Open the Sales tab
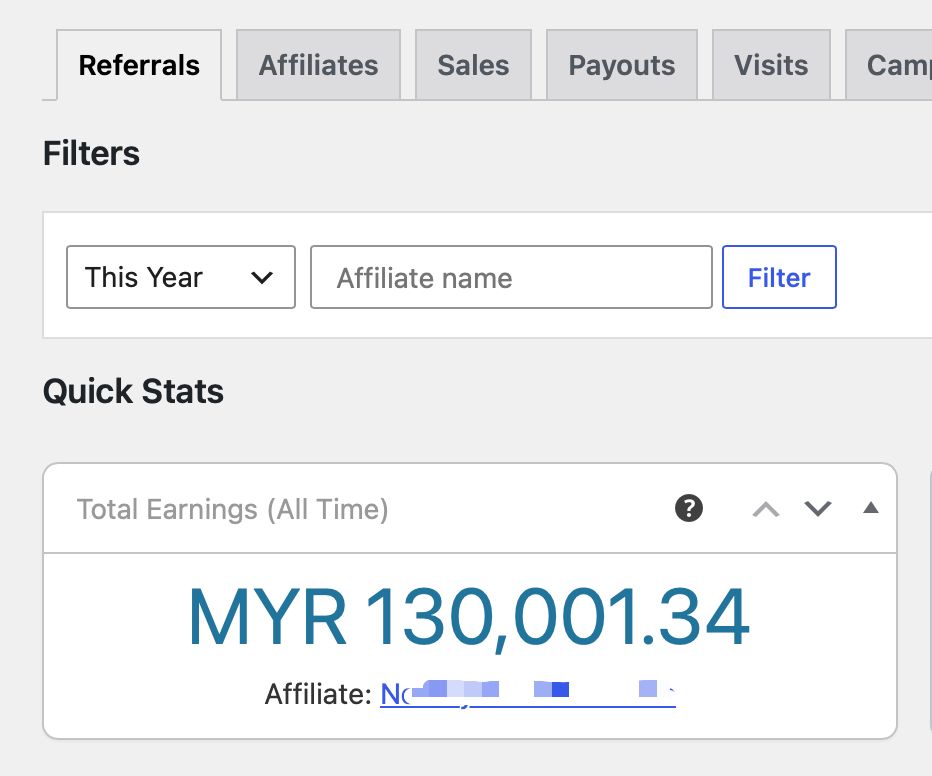This screenshot has height=776, width=932. click(473, 65)
